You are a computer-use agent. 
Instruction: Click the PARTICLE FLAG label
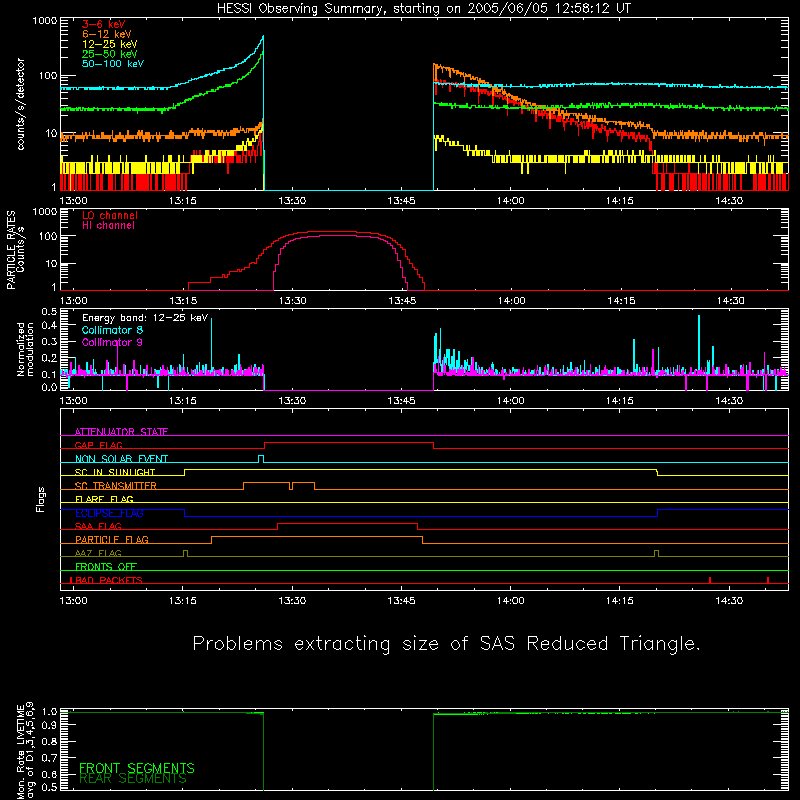point(112,540)
